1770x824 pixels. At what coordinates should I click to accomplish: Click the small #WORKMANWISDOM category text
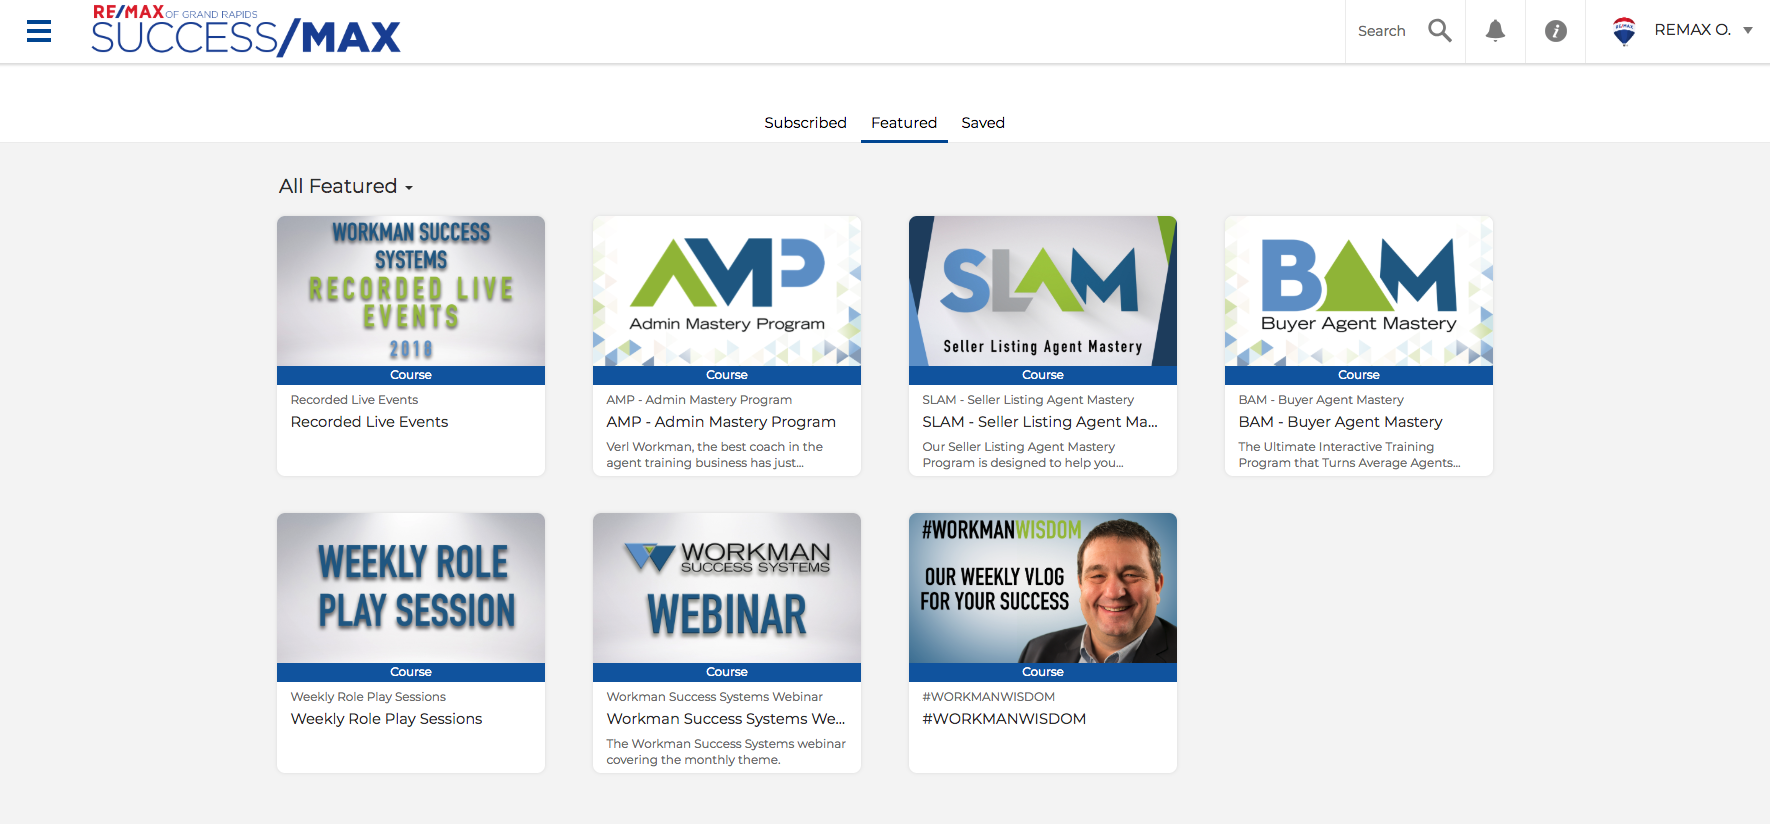coord(988,697)
